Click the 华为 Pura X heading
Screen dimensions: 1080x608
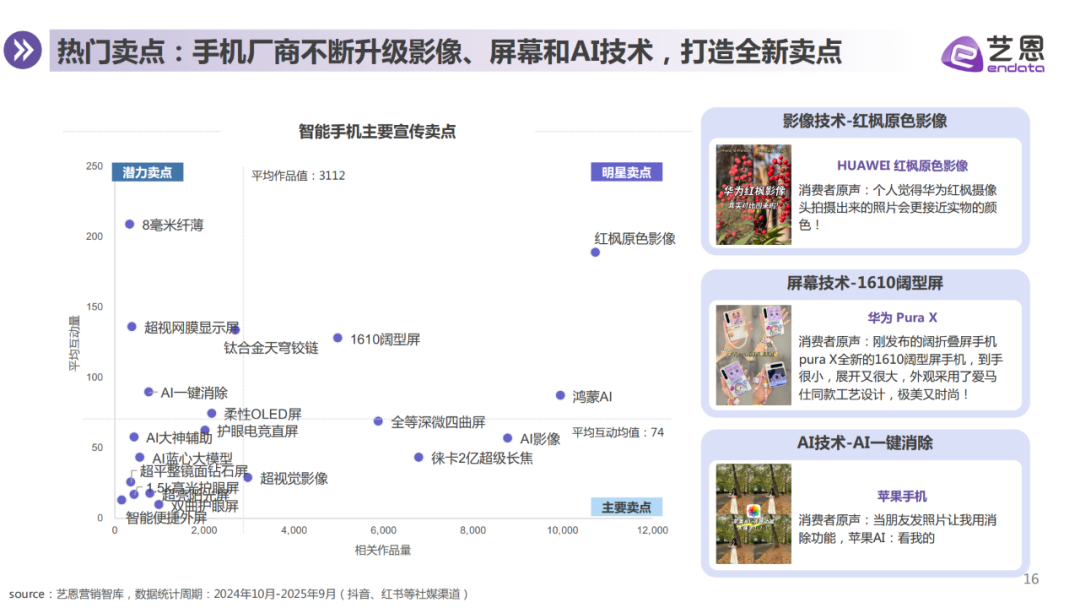pyautogui.click(x=902, y=317)
